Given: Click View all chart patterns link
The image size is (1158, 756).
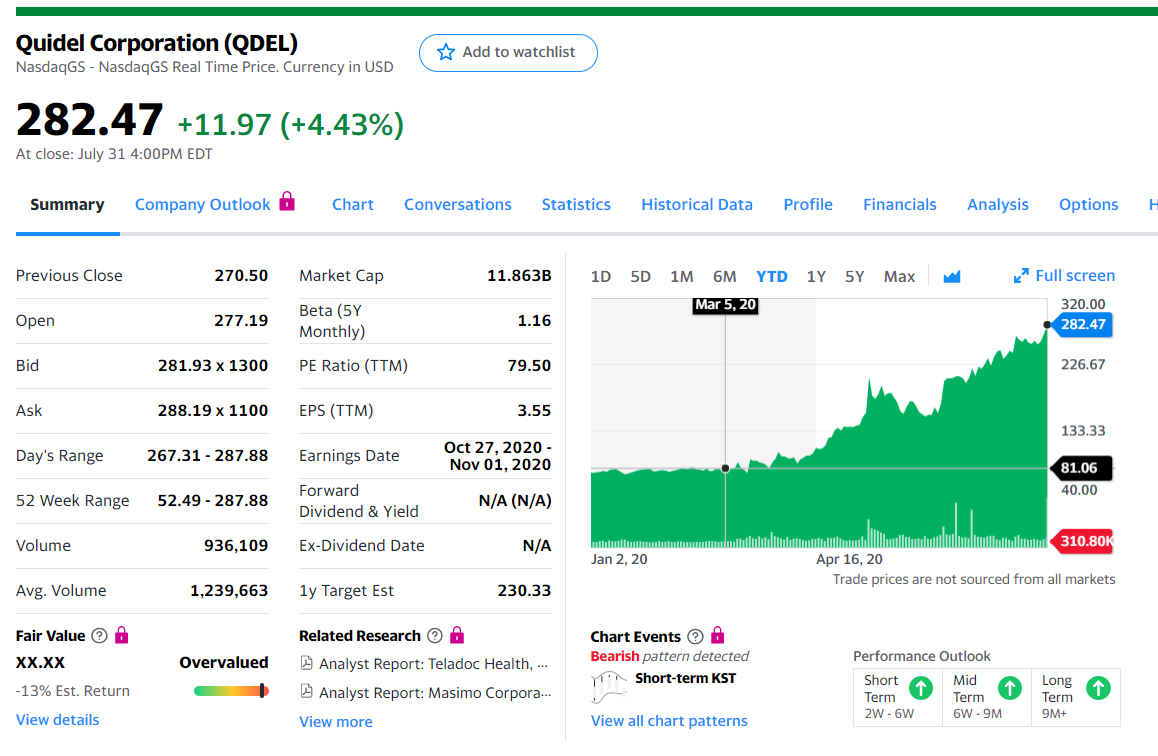Looking at the screenshot, I should (669, 721).
